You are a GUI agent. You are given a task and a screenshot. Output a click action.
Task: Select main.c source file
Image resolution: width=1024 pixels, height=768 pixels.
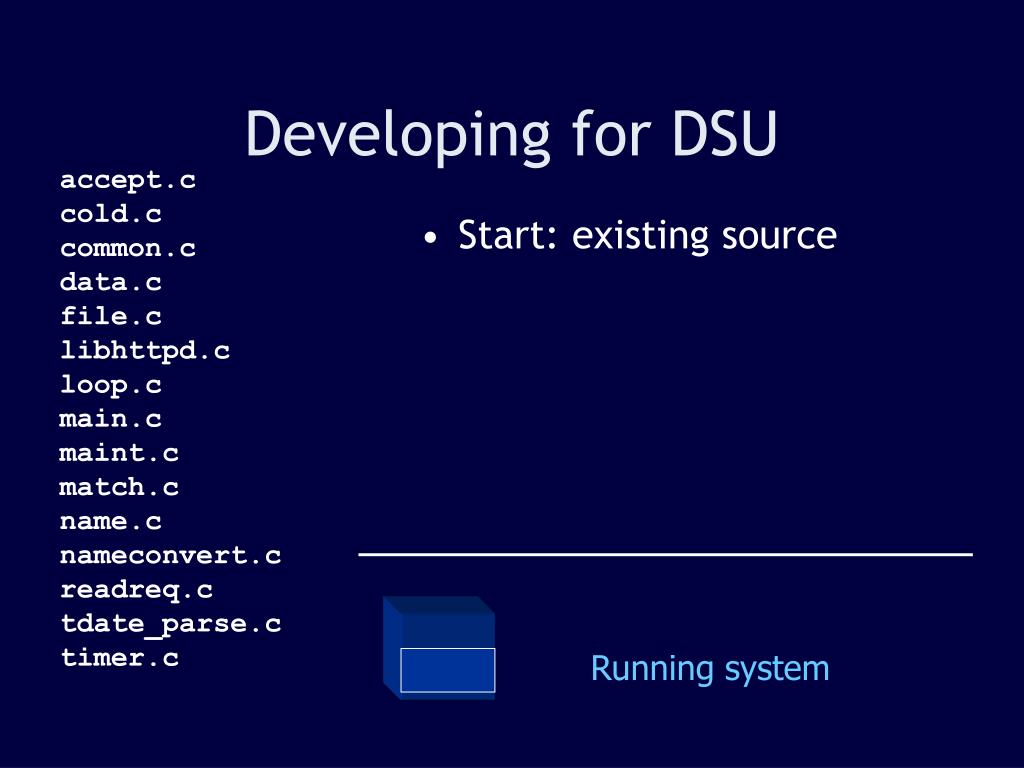(111, 419)
